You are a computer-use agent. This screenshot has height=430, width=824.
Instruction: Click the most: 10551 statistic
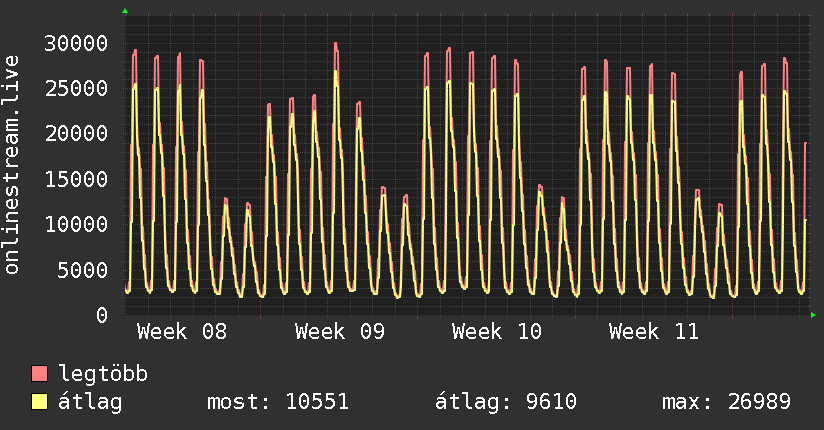(277, 402)
